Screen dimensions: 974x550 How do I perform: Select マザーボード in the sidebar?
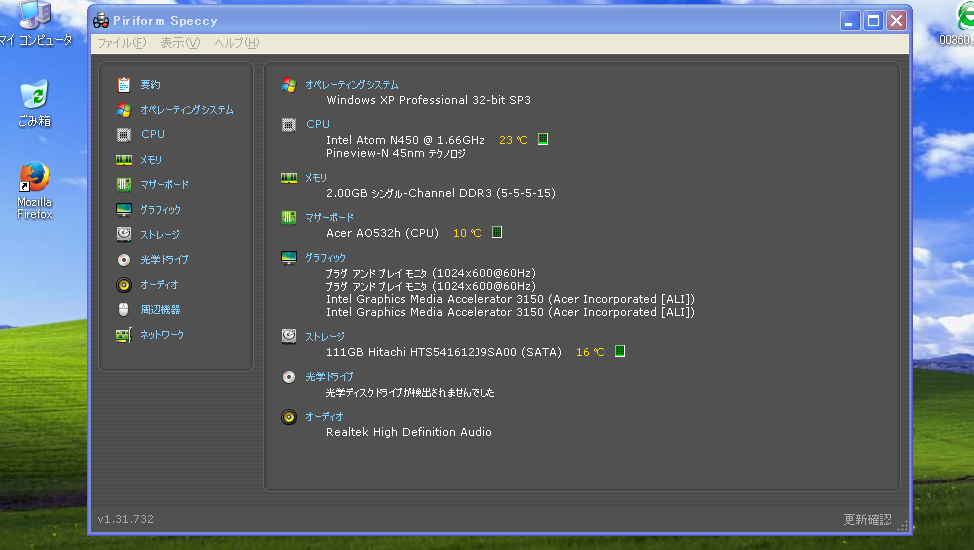164,185
